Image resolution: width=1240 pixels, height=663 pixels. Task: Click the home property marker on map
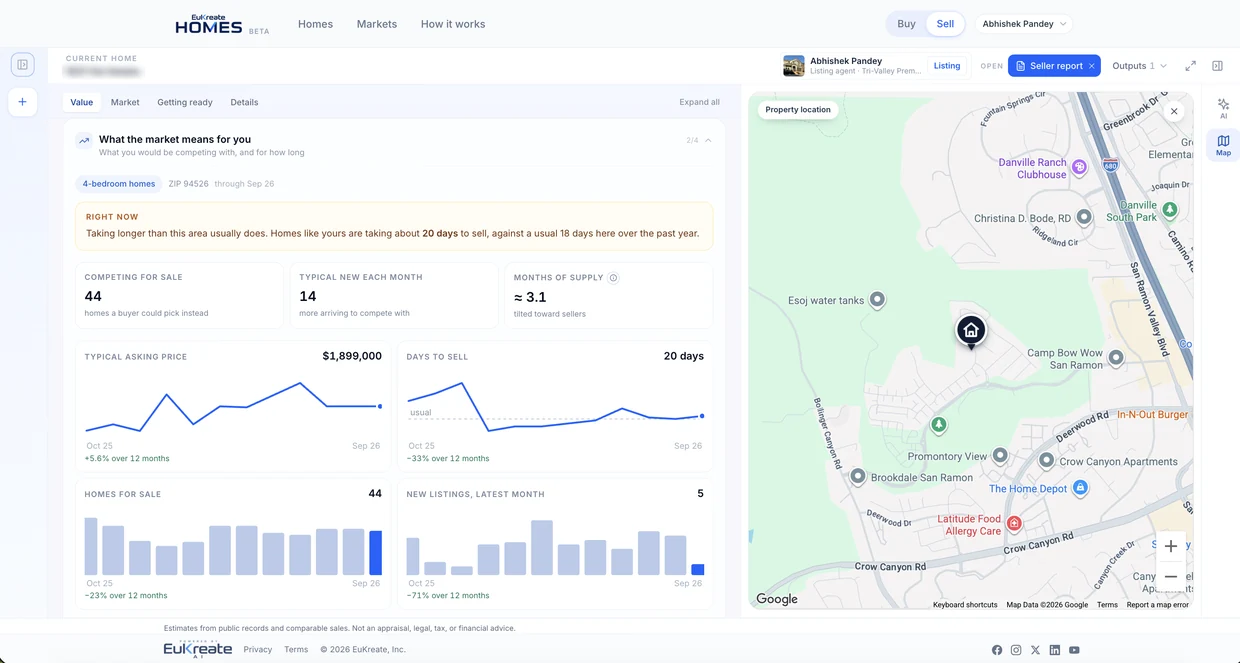pos(970,331)
